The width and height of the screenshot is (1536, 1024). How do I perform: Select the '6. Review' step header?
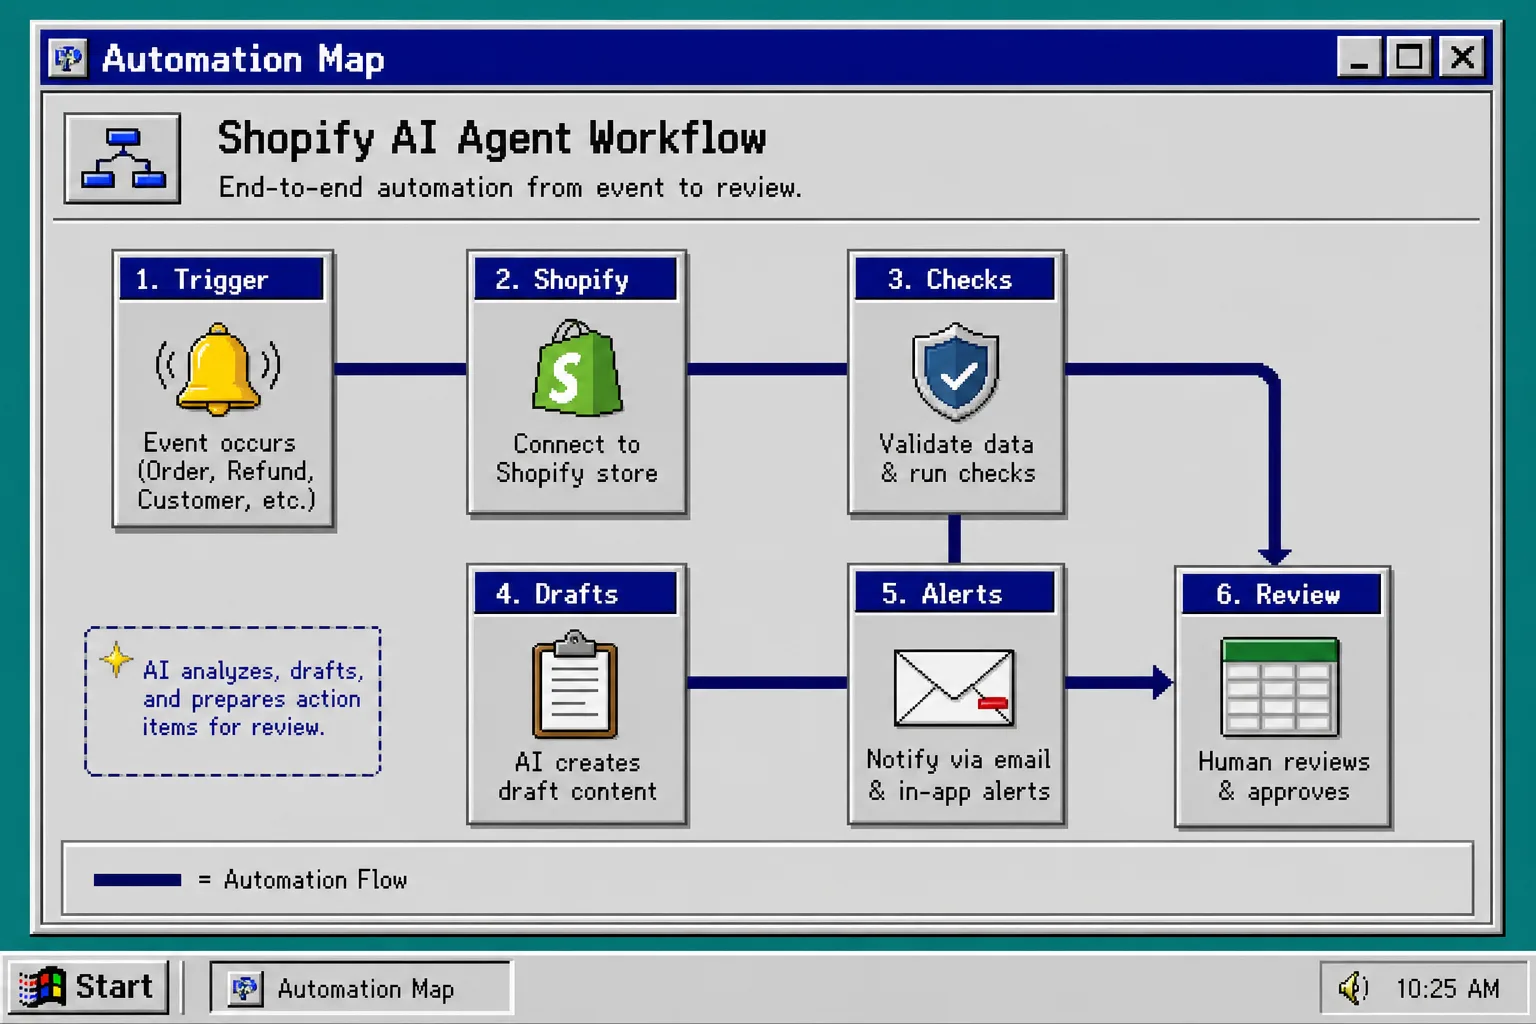click(x=1281, y=595)
